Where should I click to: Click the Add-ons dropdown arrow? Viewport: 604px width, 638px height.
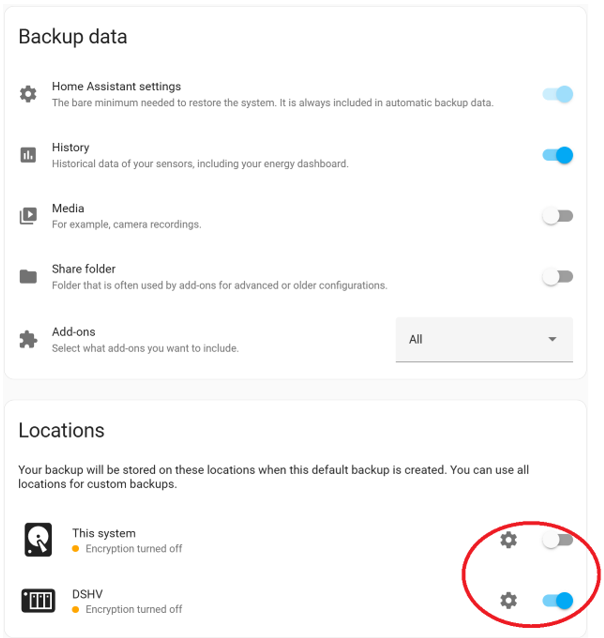552,339
